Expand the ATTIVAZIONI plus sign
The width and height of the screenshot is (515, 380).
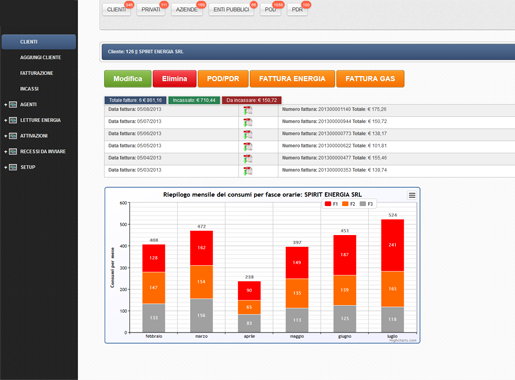tap(5, 136)
